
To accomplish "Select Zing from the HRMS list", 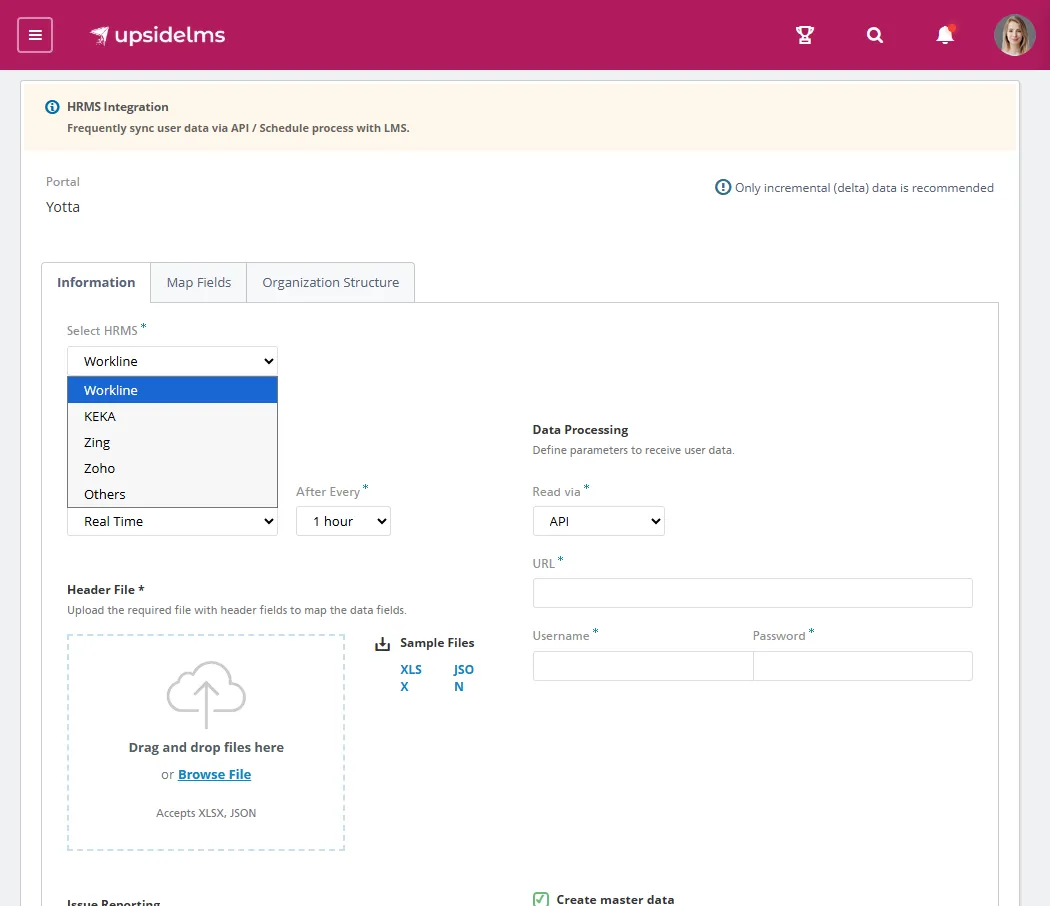I will coord(172,443).
